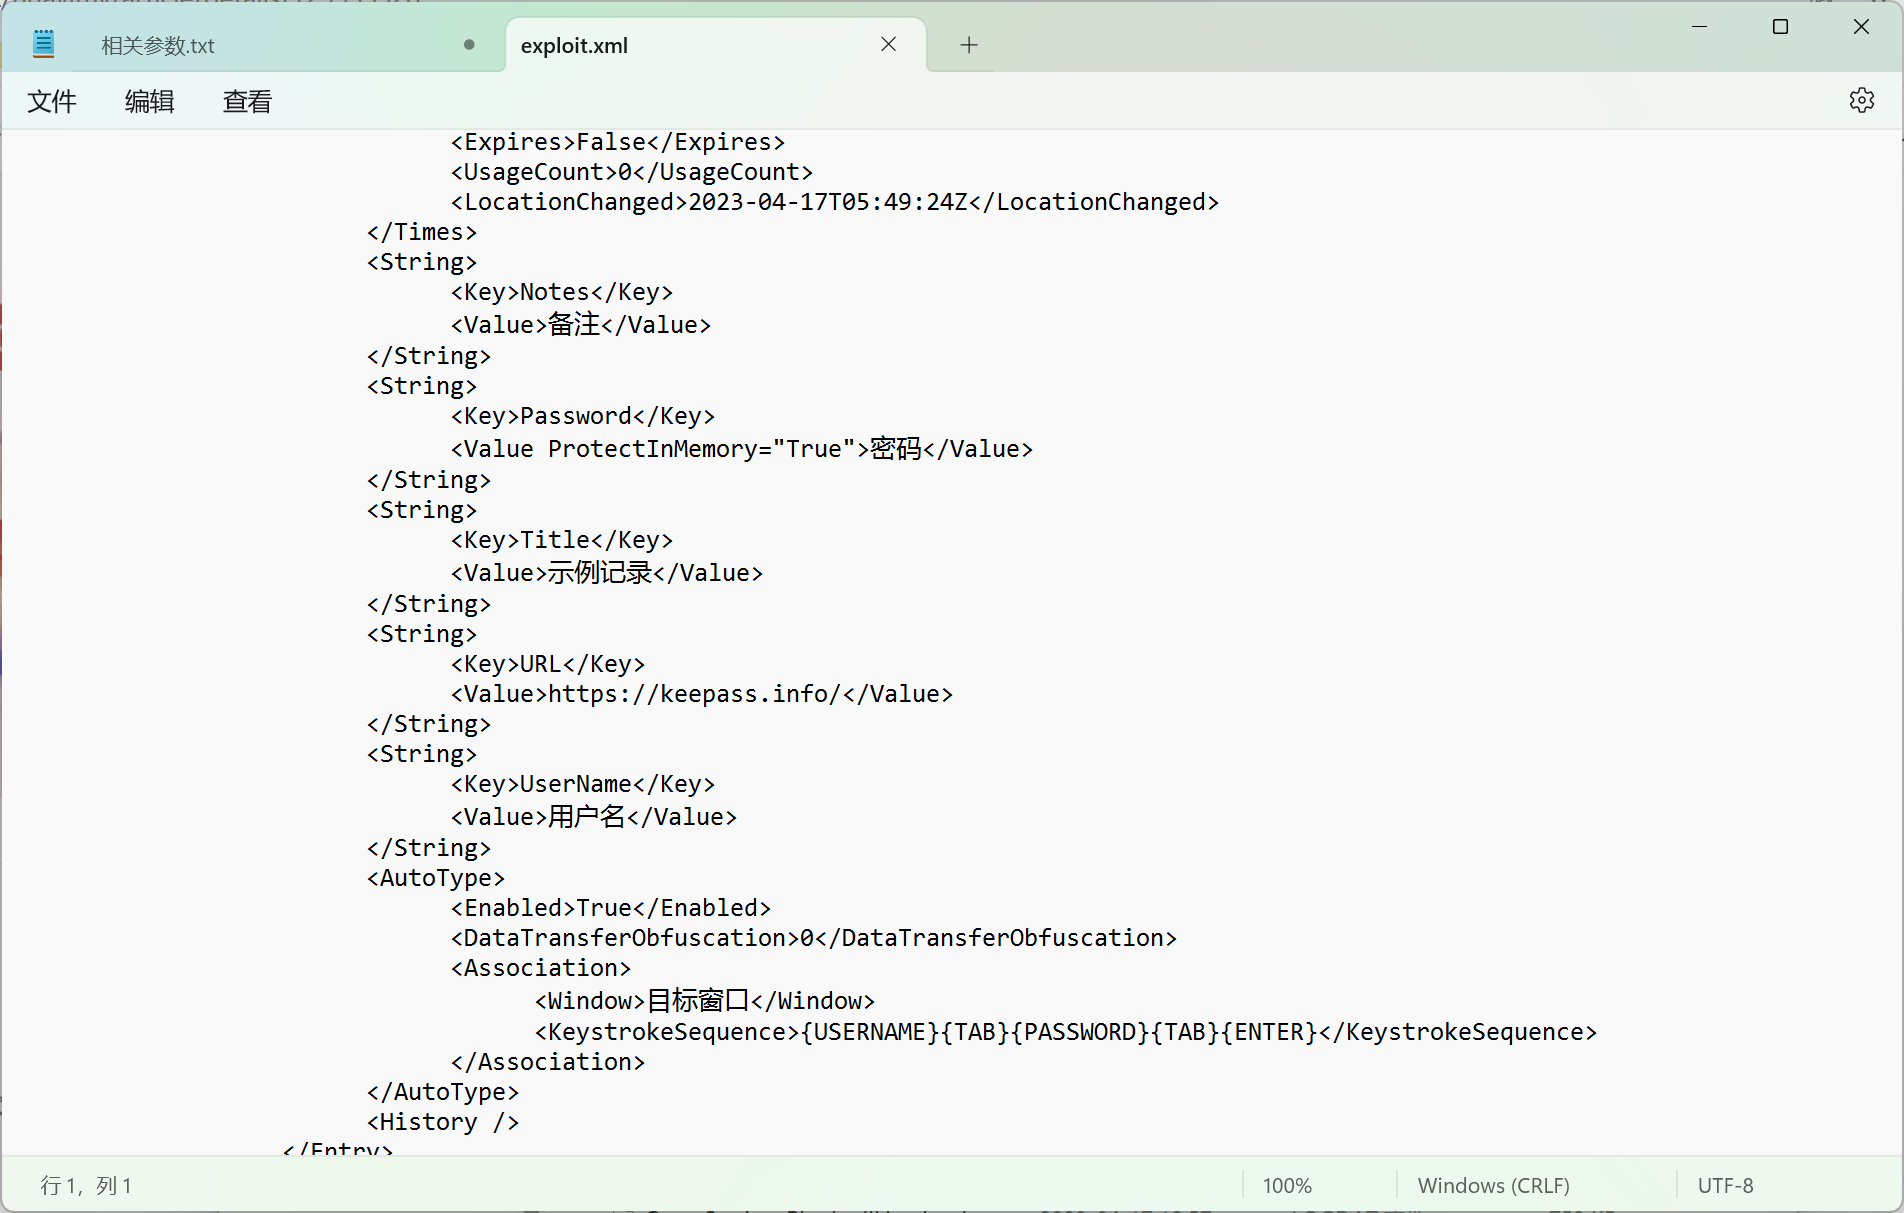
Task: Click the opening AutoType tag line
Action: pos(435,878)
